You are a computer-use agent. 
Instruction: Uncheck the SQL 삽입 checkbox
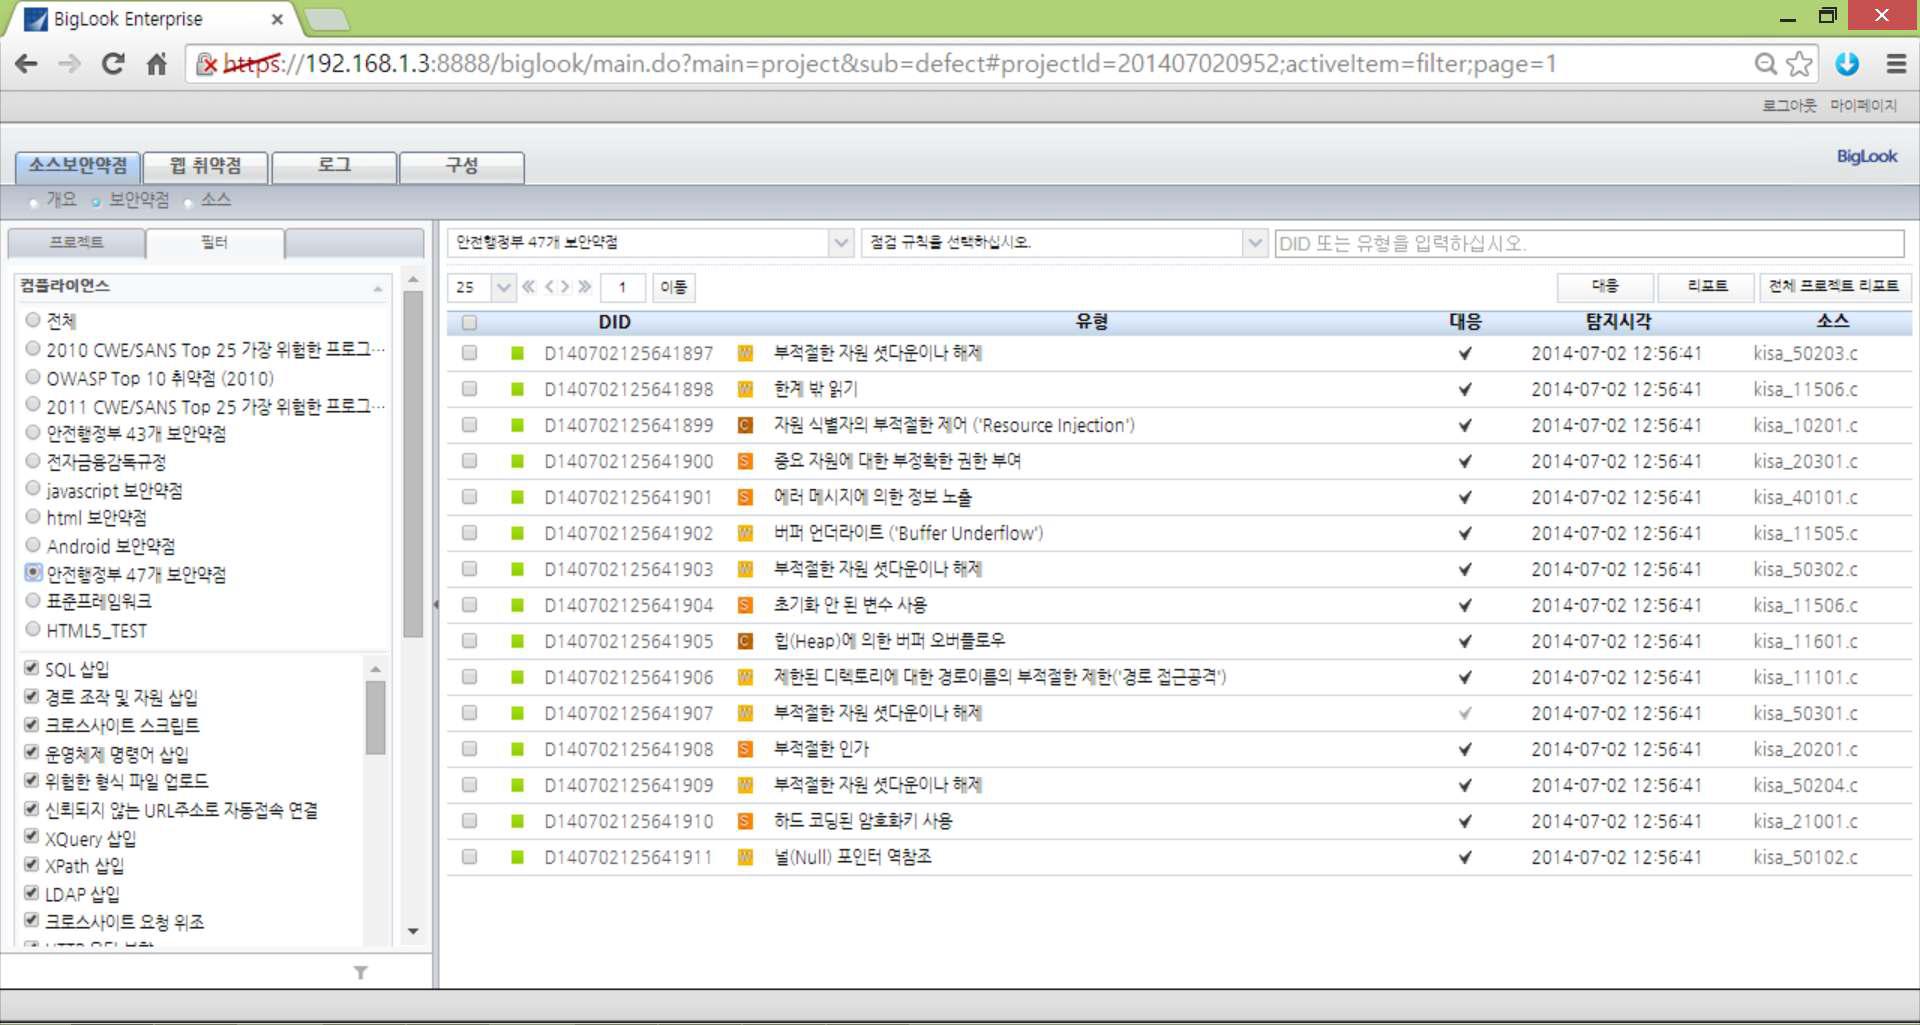pos(31,668)
